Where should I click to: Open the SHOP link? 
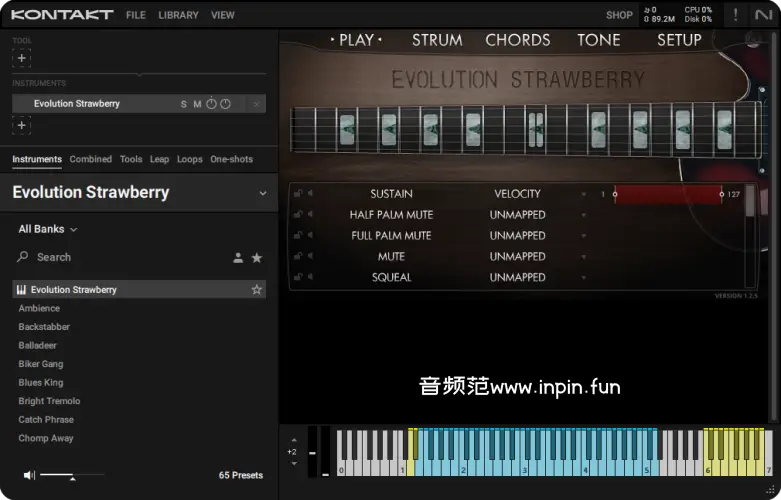tap(619, 15)
